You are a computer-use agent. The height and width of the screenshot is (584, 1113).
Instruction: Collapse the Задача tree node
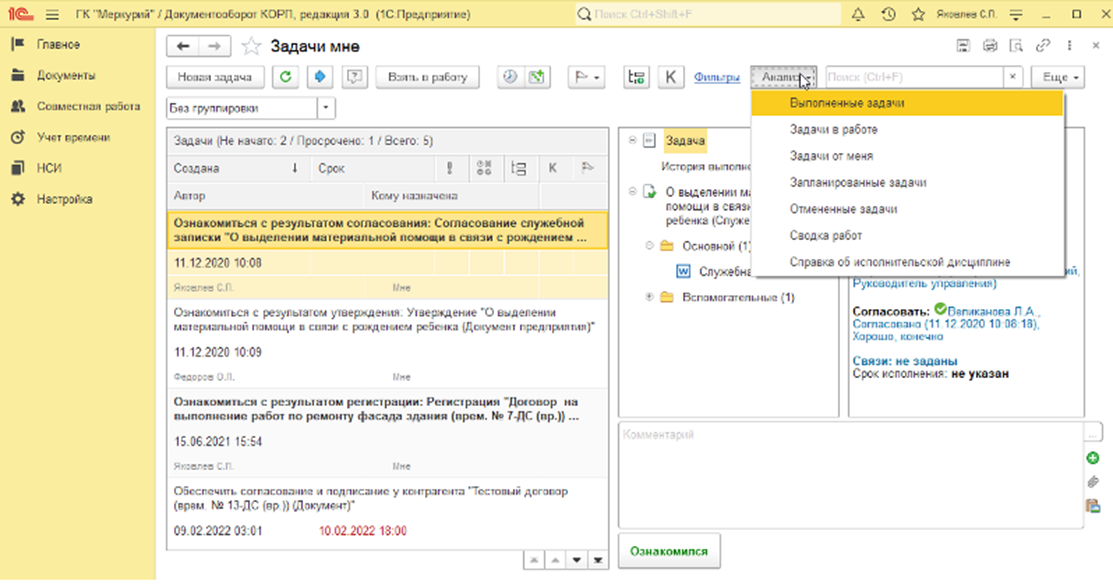coord(632,141)
